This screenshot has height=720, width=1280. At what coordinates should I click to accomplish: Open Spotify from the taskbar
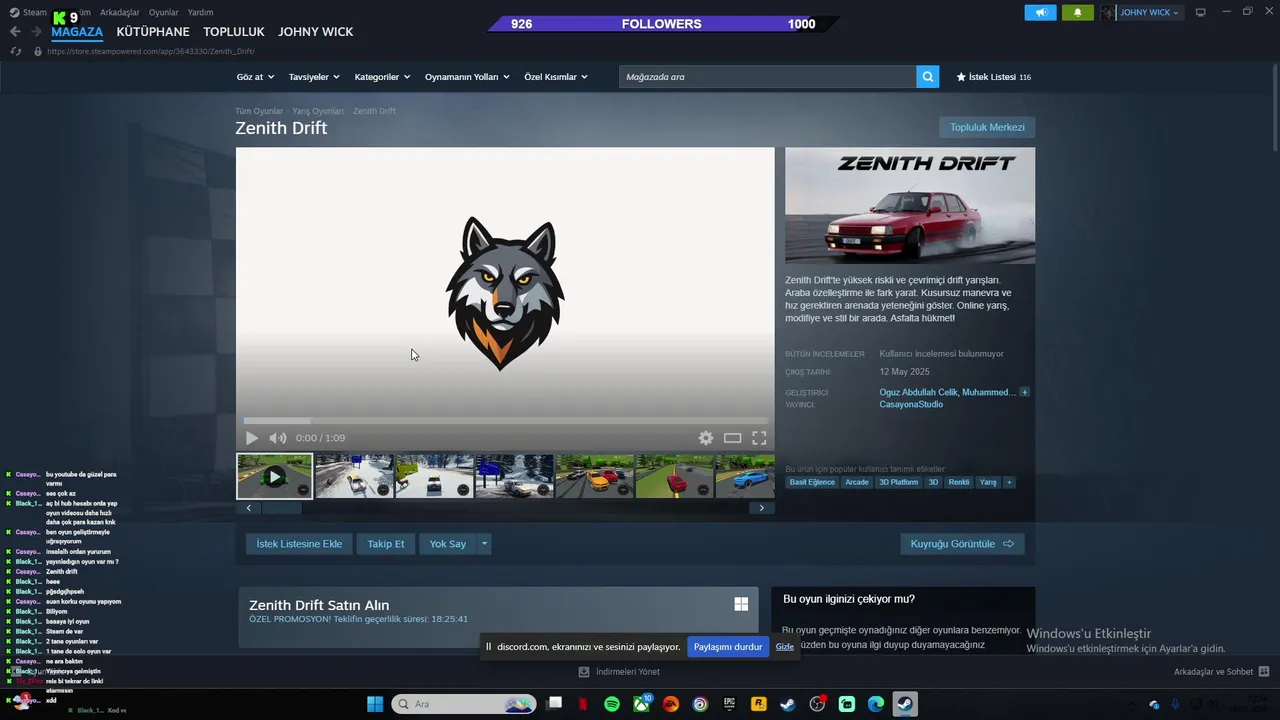click(612, 704)
